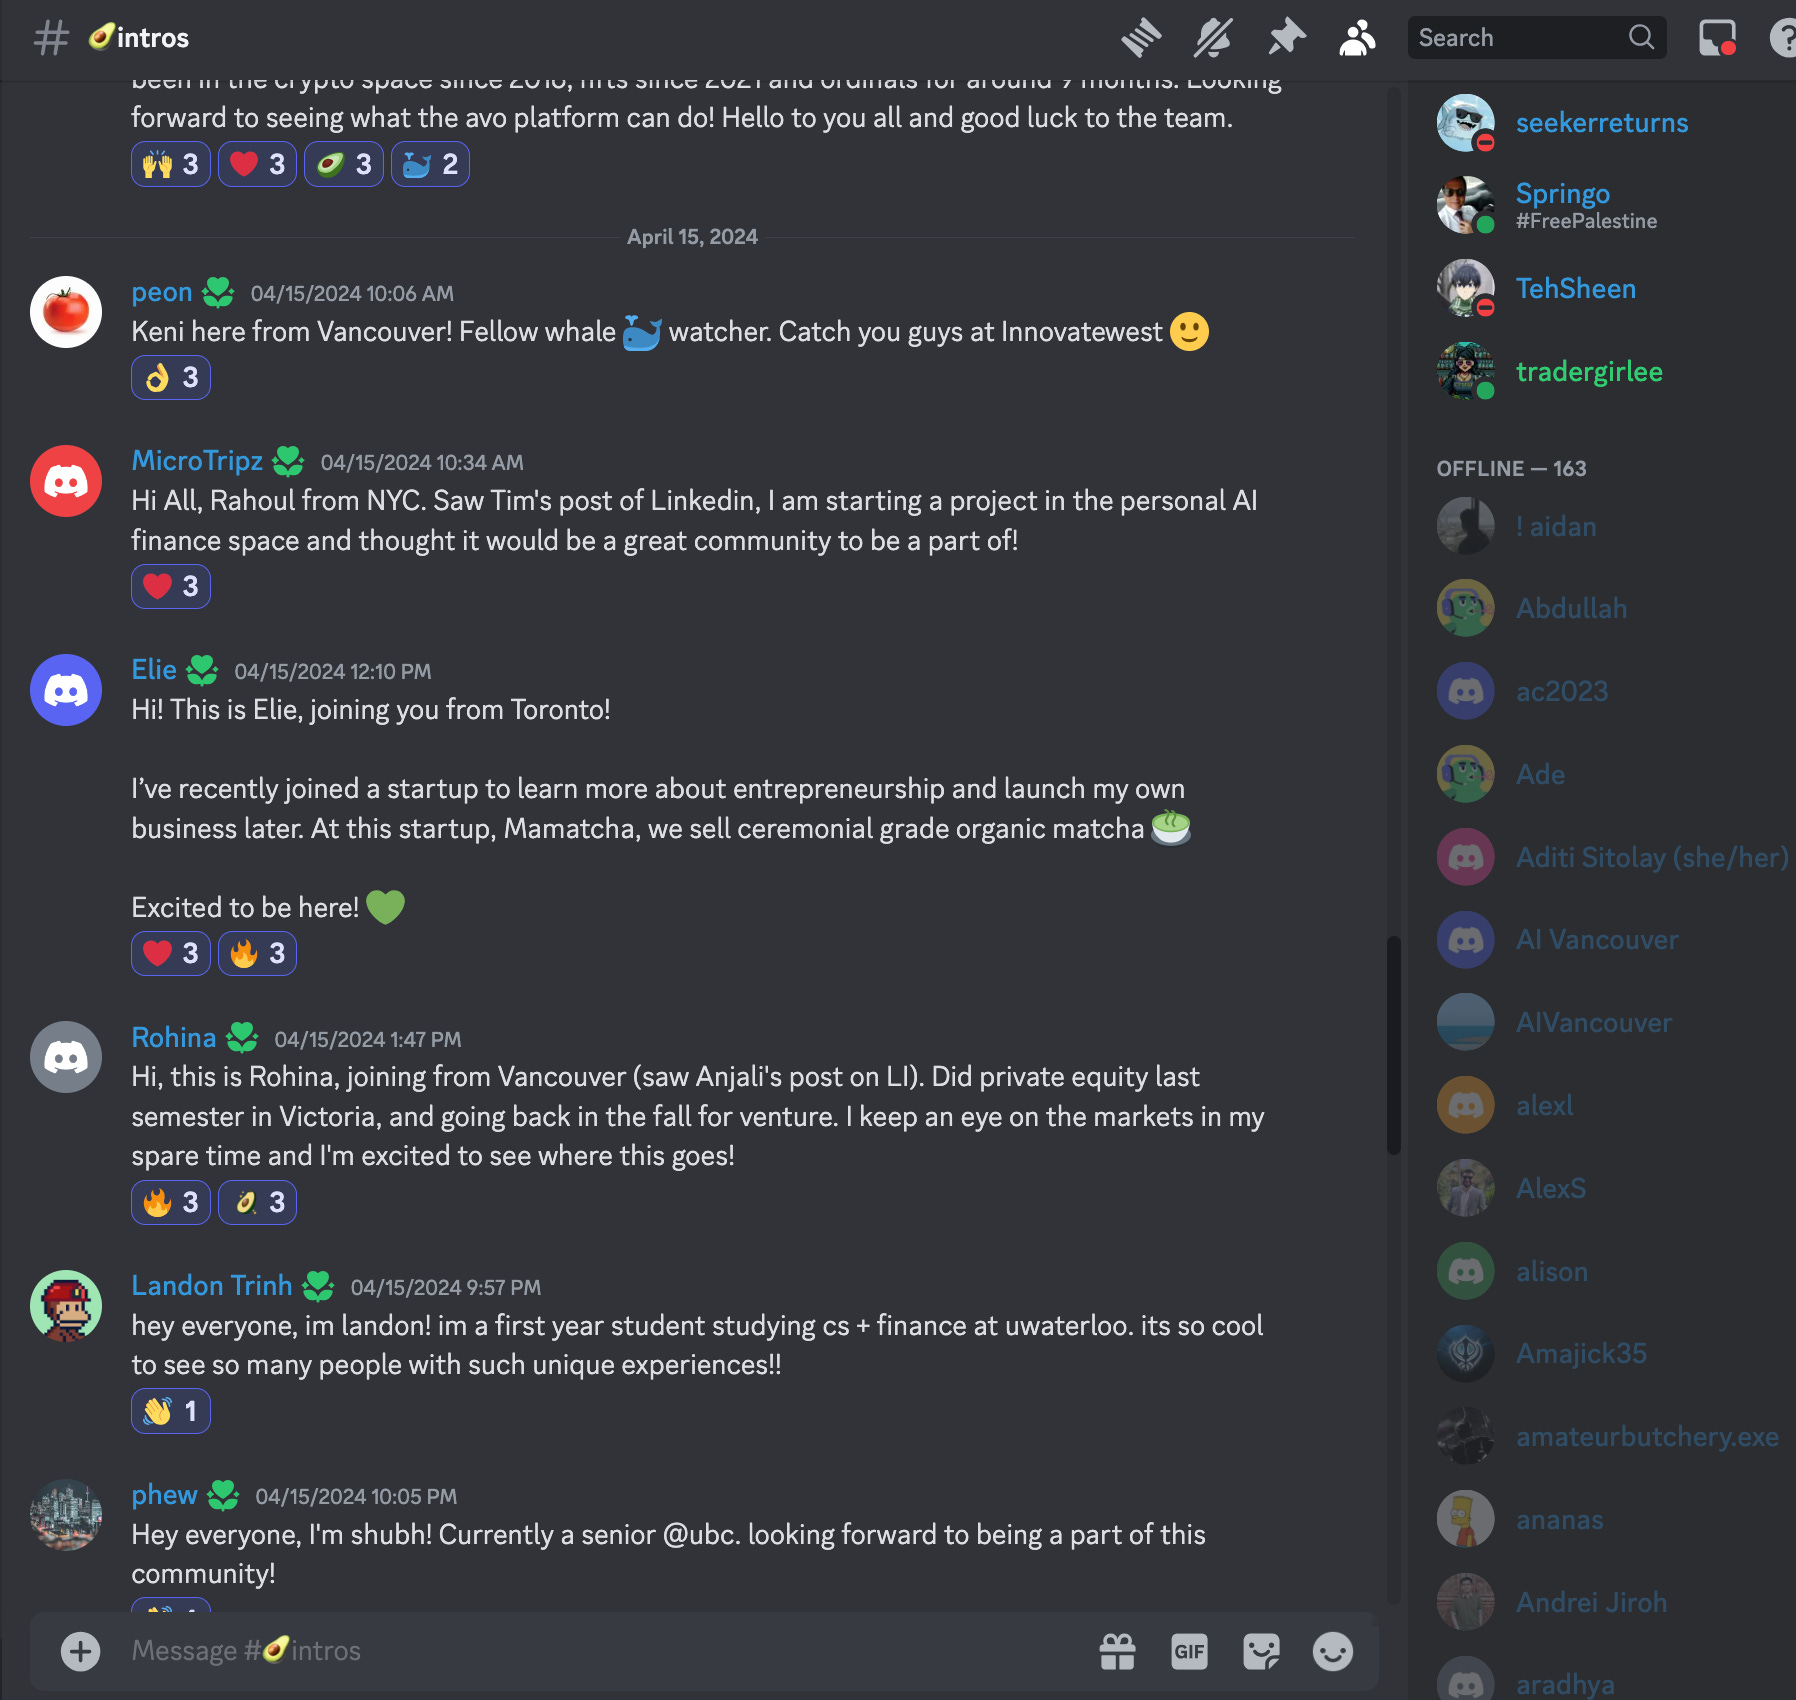Open the emoji picker smiley
The width and height of the screenshot is (1796, 1700).
coord(1333,1651)
